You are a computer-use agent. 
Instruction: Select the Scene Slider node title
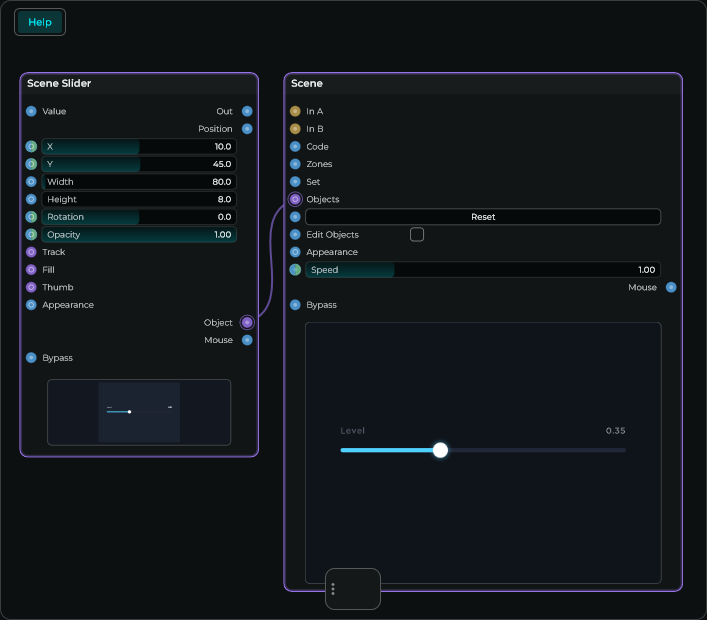[x=59, y=83]
